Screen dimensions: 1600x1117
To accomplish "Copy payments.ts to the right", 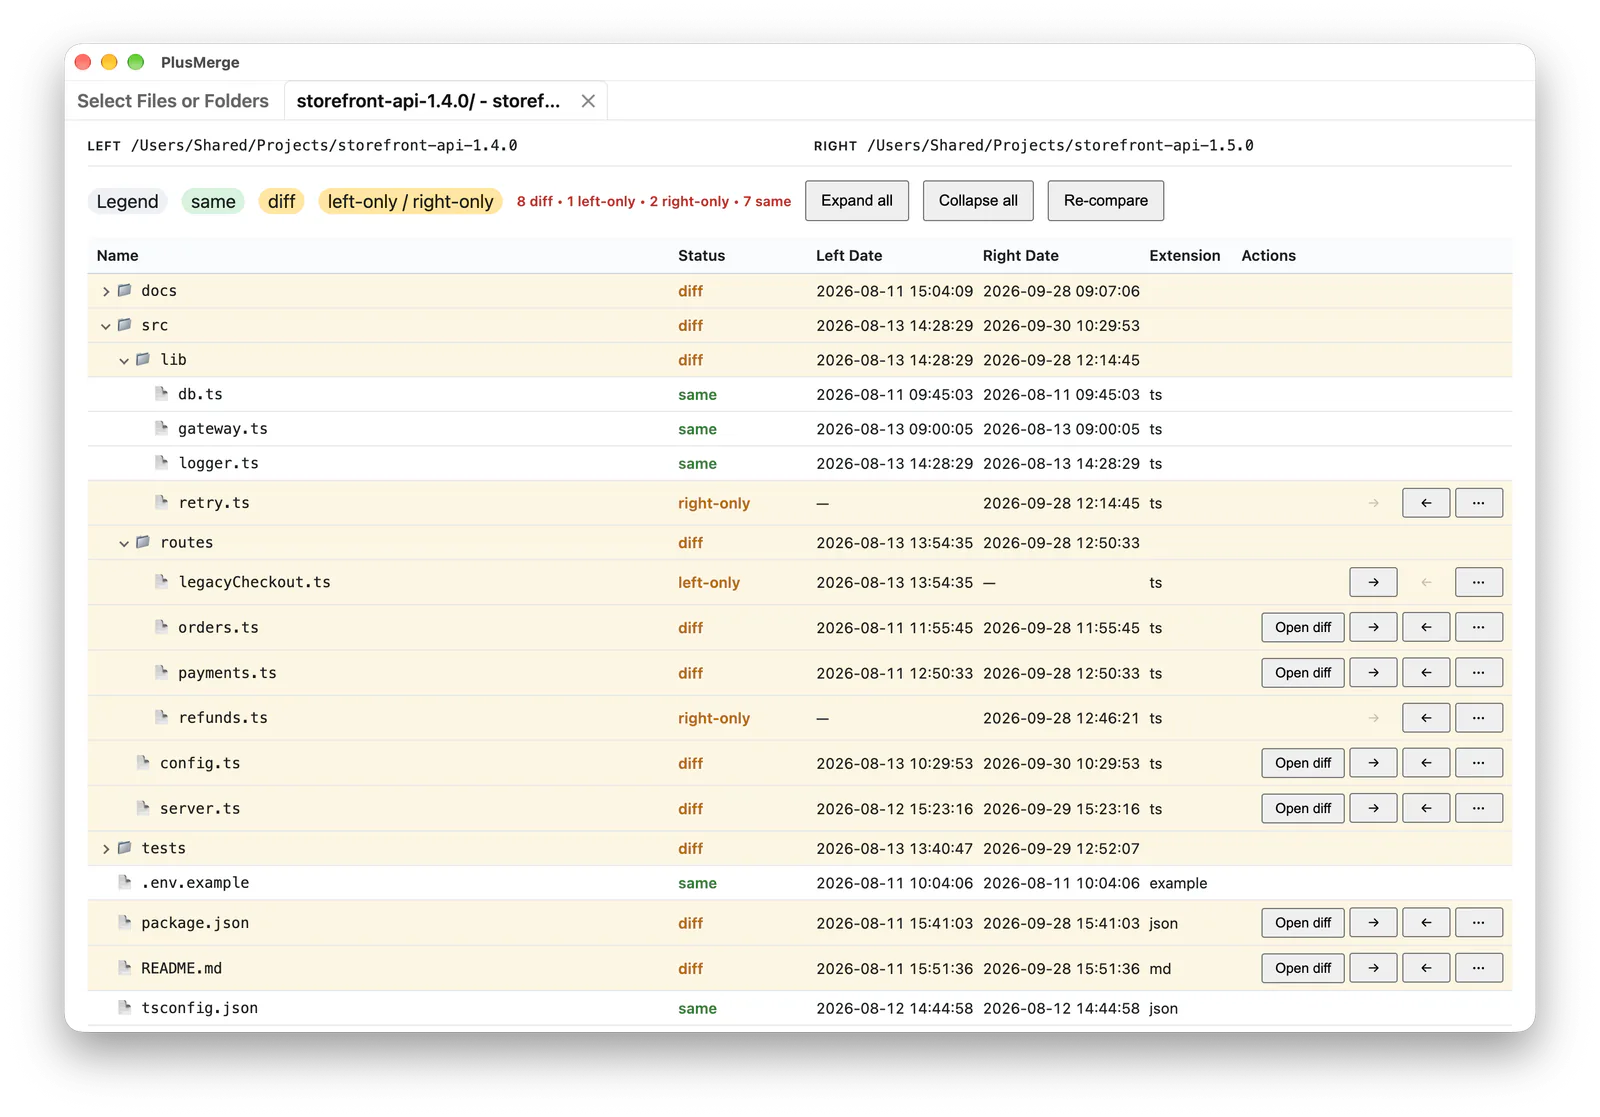I will (1373, 673).
